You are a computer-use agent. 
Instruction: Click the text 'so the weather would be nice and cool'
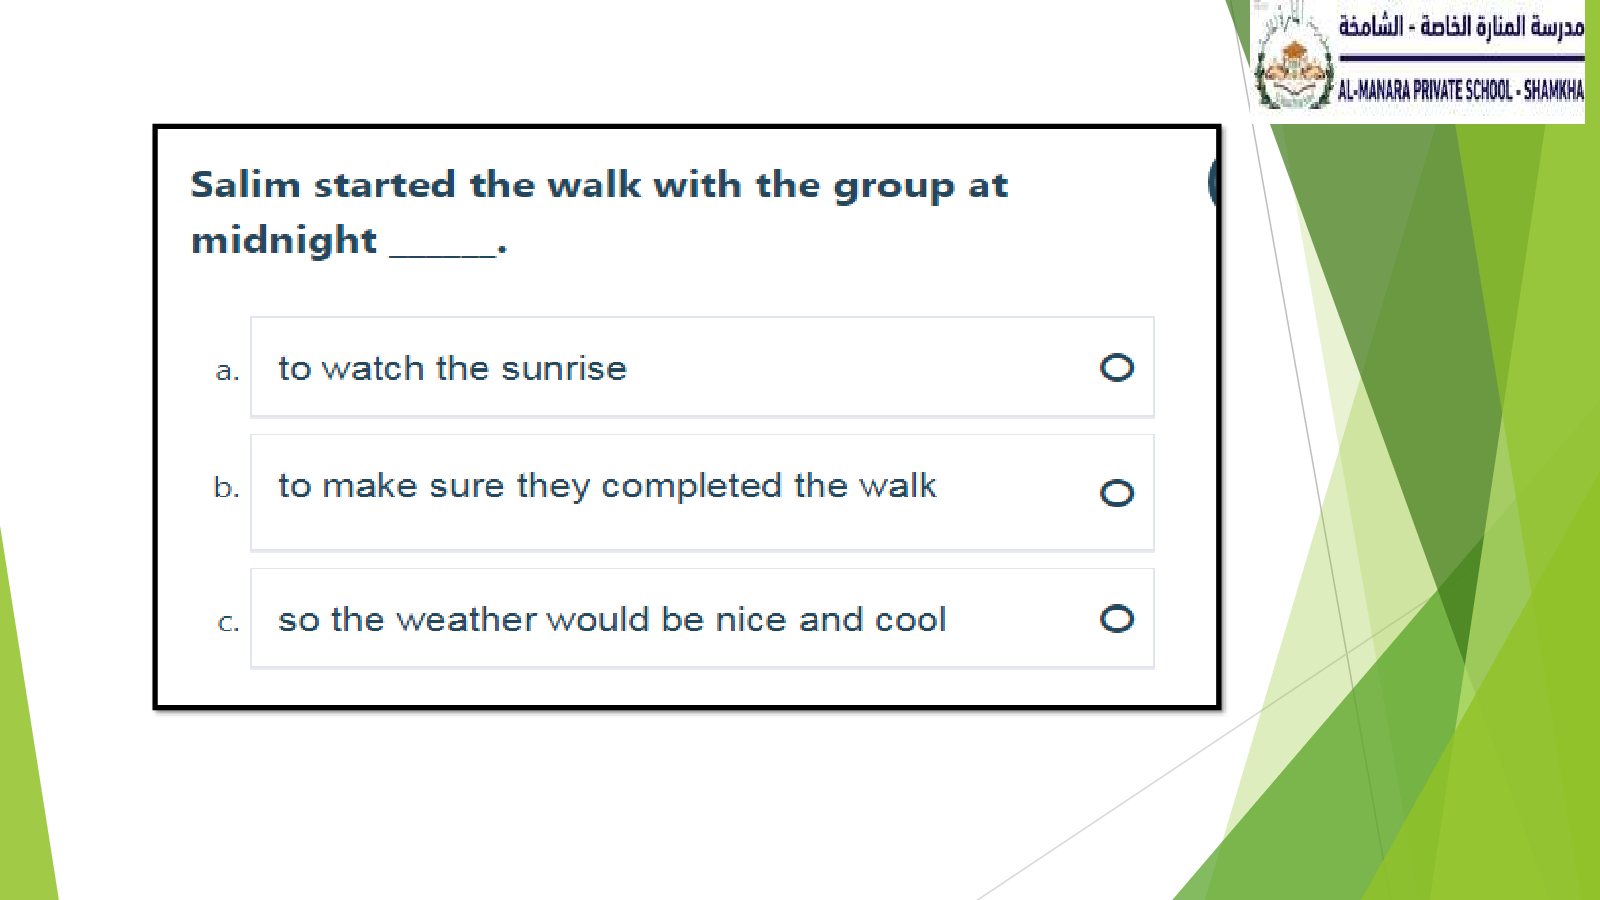612,620
